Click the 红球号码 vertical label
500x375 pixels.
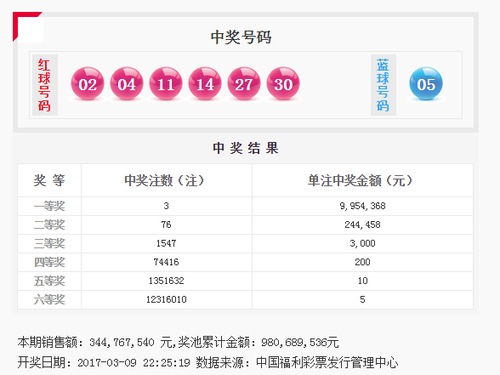click(x=45, y=85)
